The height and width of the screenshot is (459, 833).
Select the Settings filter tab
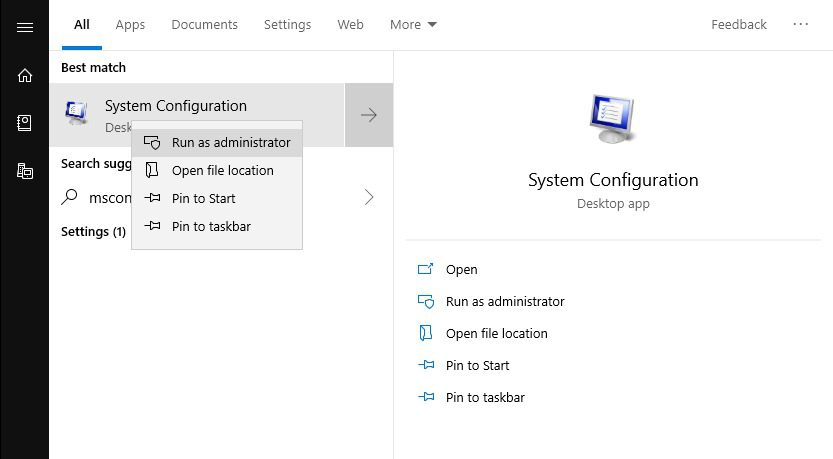pyautogui.click(x=287, y=25)
